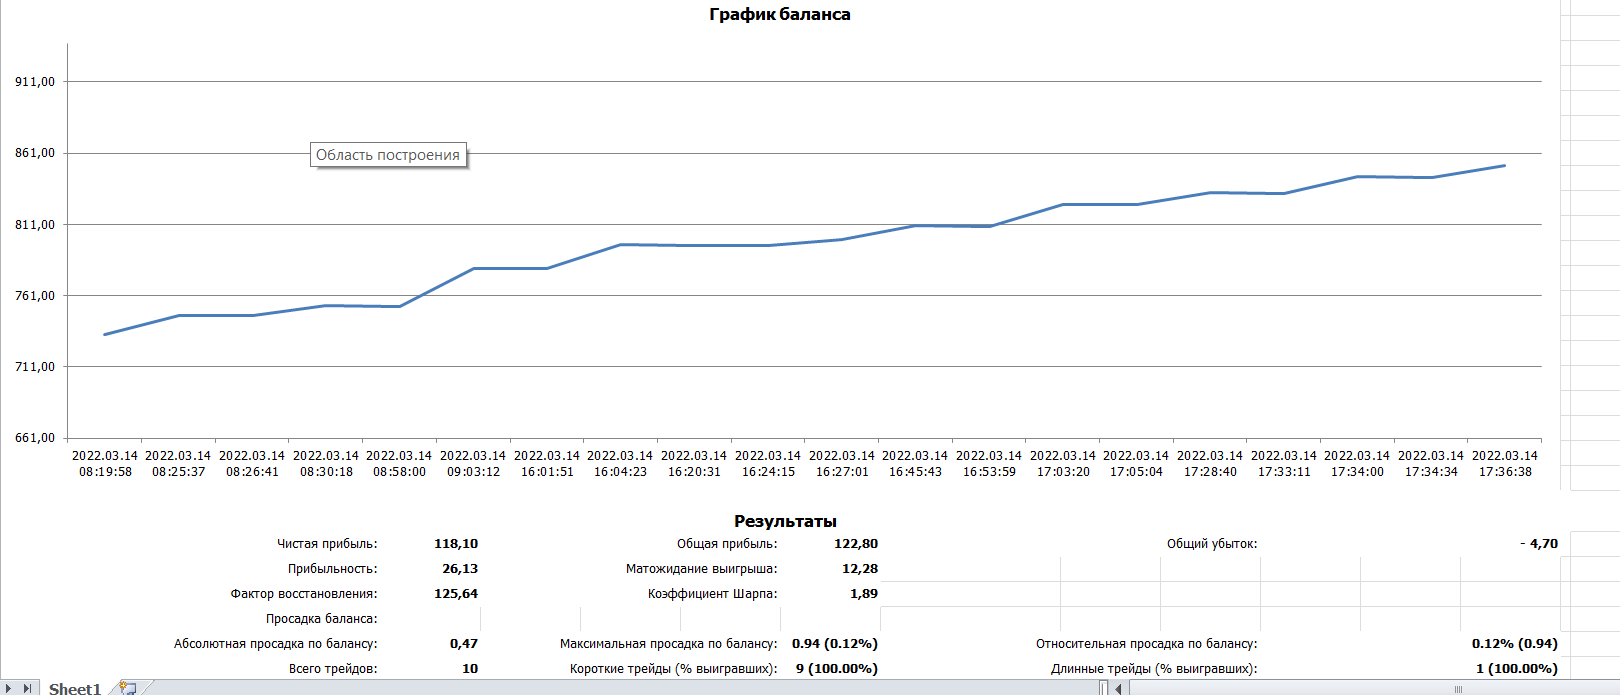Click the 17:33:11 date axis label
Screen dimensions: 1620x695
point(1284,464)
